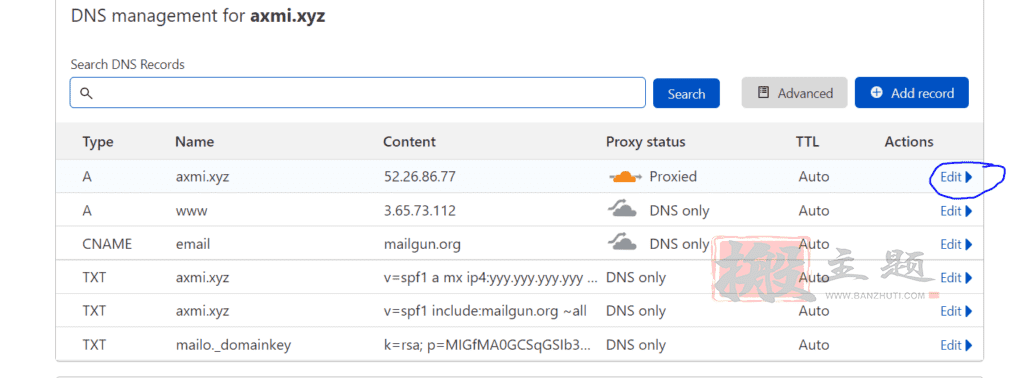Viewport: 1024px width, 378px height.
Task: Click the grey cloud icon in the www row
Action: pyautogui.click(x=622, y=210)
